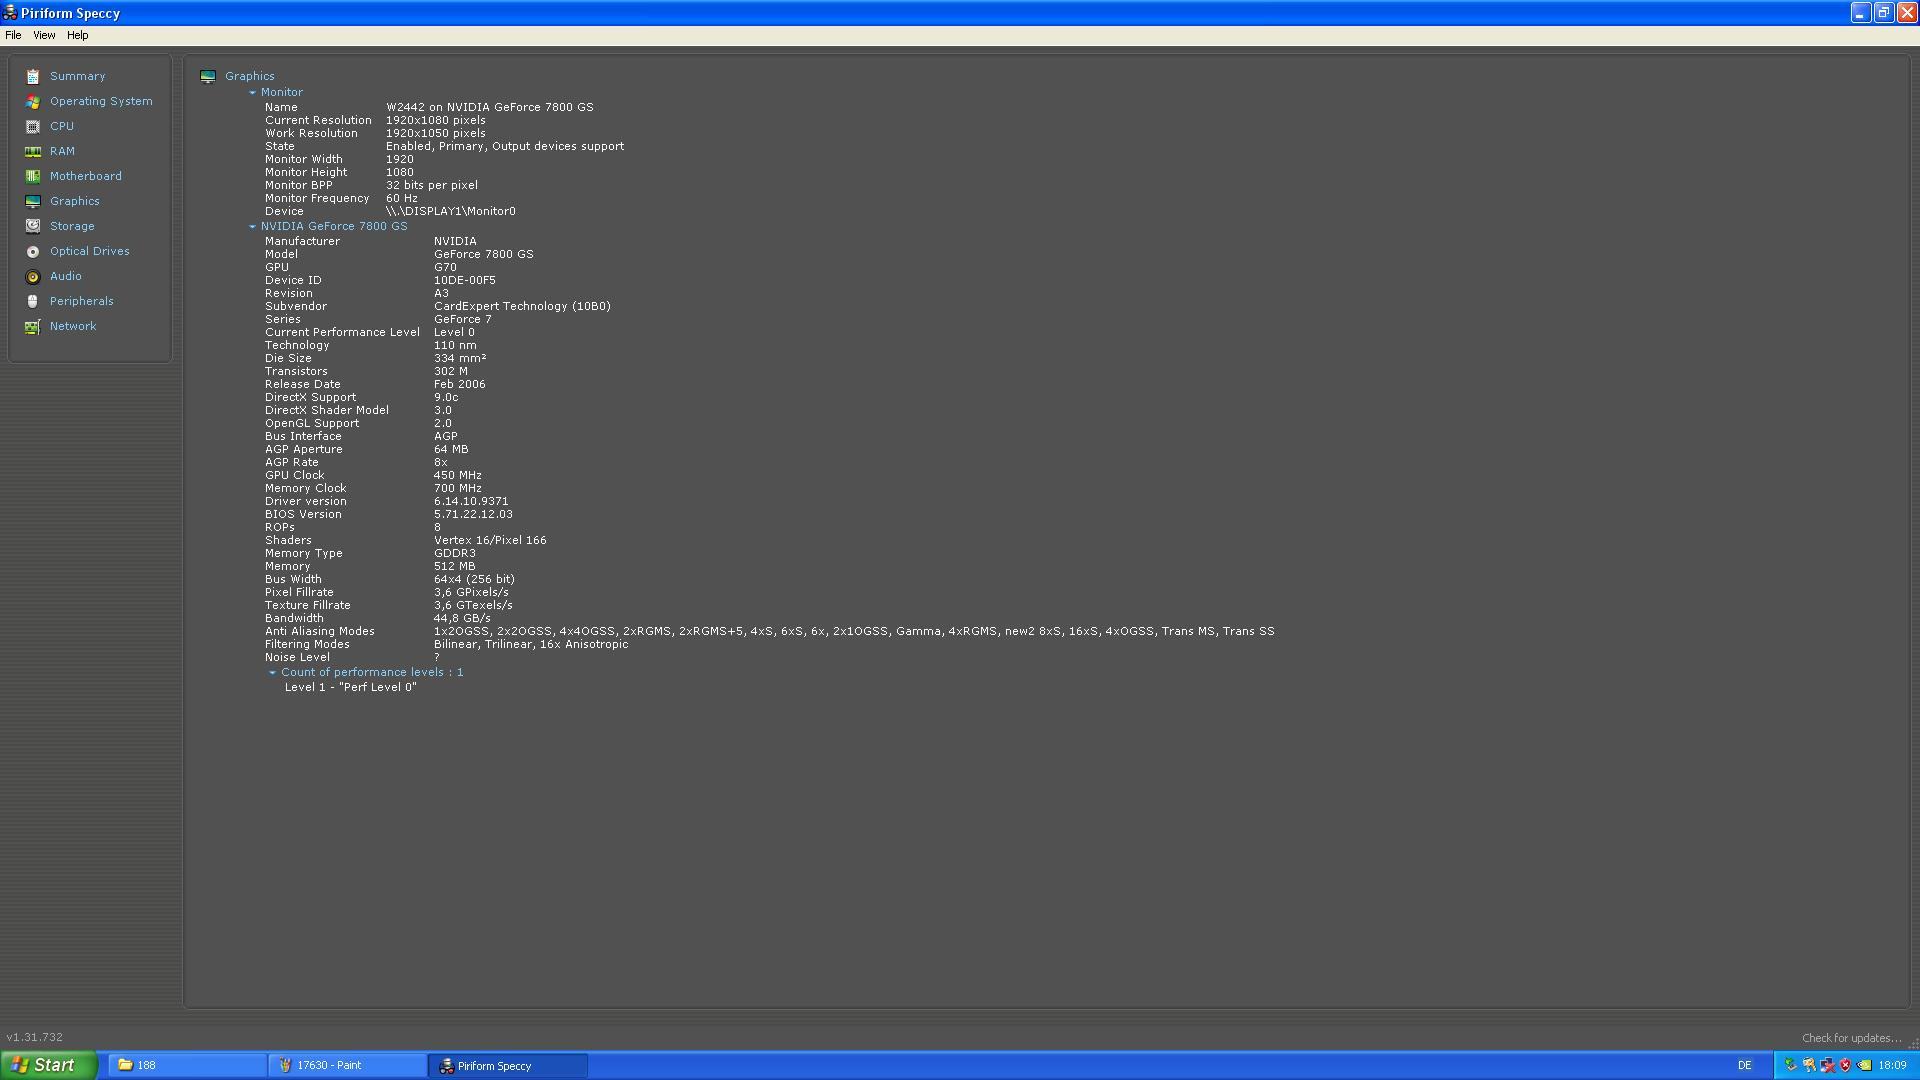Click the Speccy title bar application icon
Viewport: 1920px width, 1080px height.
tap(9, 13)
